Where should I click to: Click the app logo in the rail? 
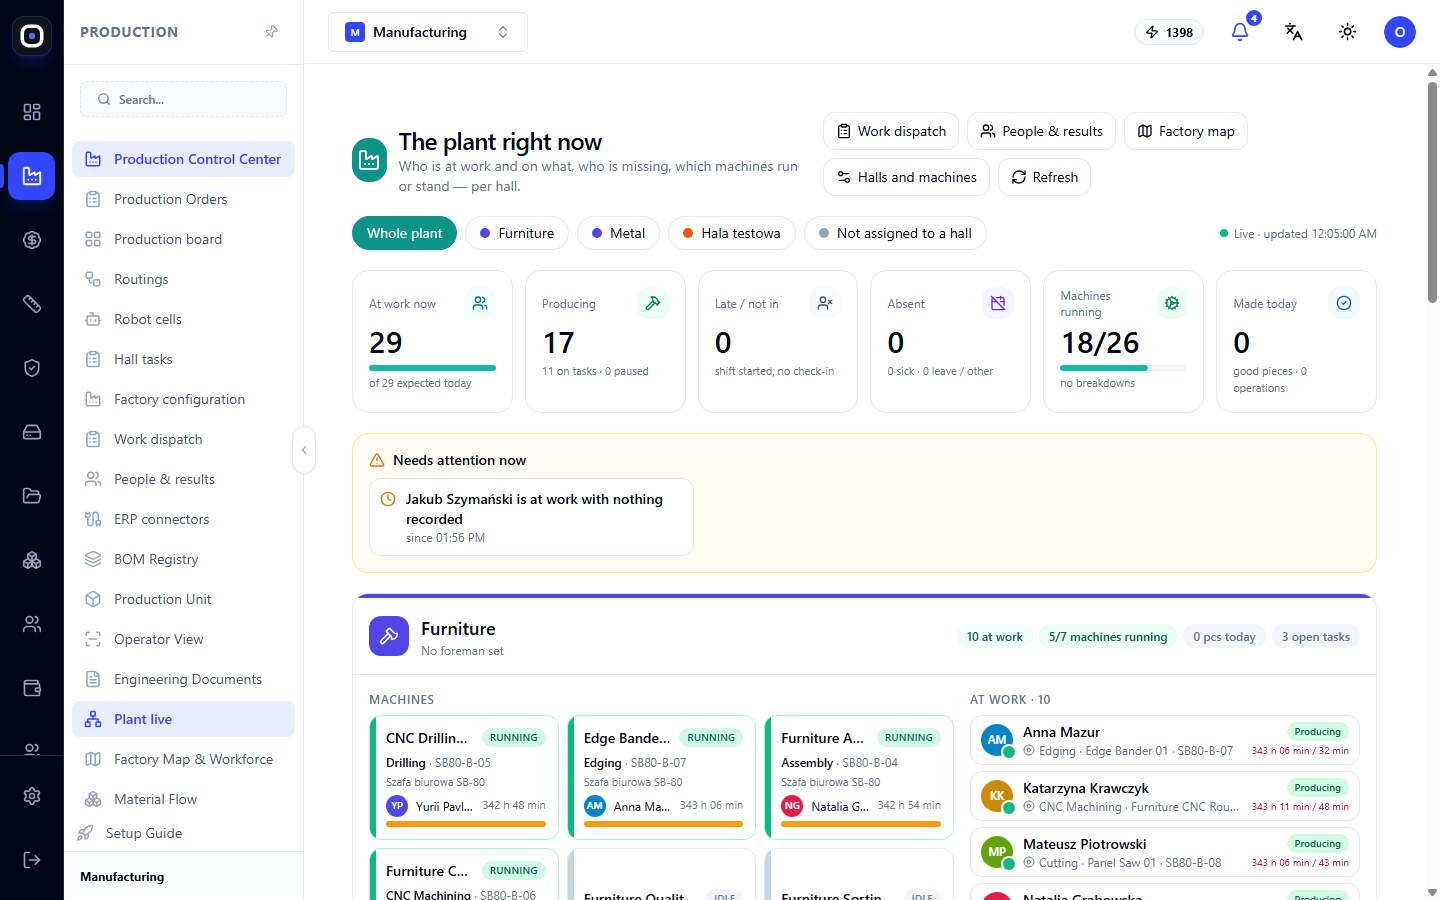tap(32, 36)
